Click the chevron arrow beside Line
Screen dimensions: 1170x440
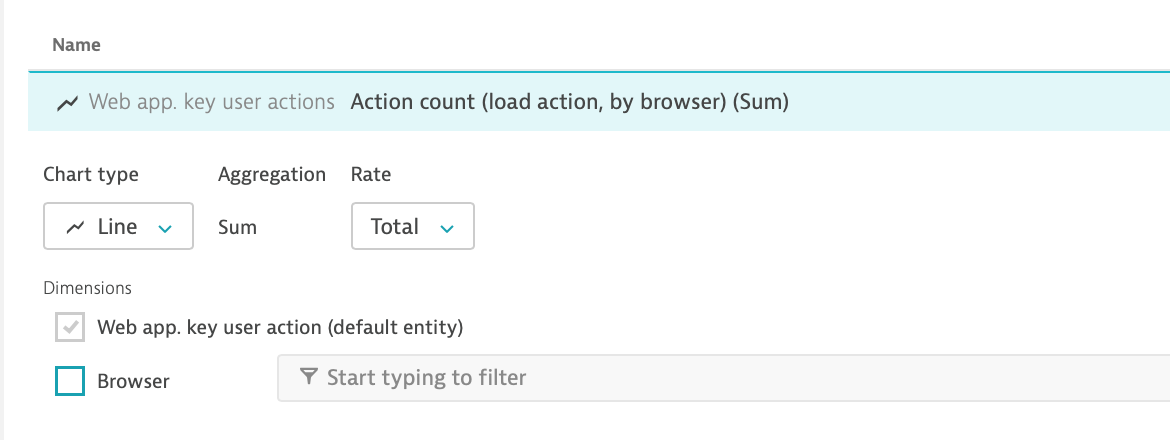(x=165, y=229)
